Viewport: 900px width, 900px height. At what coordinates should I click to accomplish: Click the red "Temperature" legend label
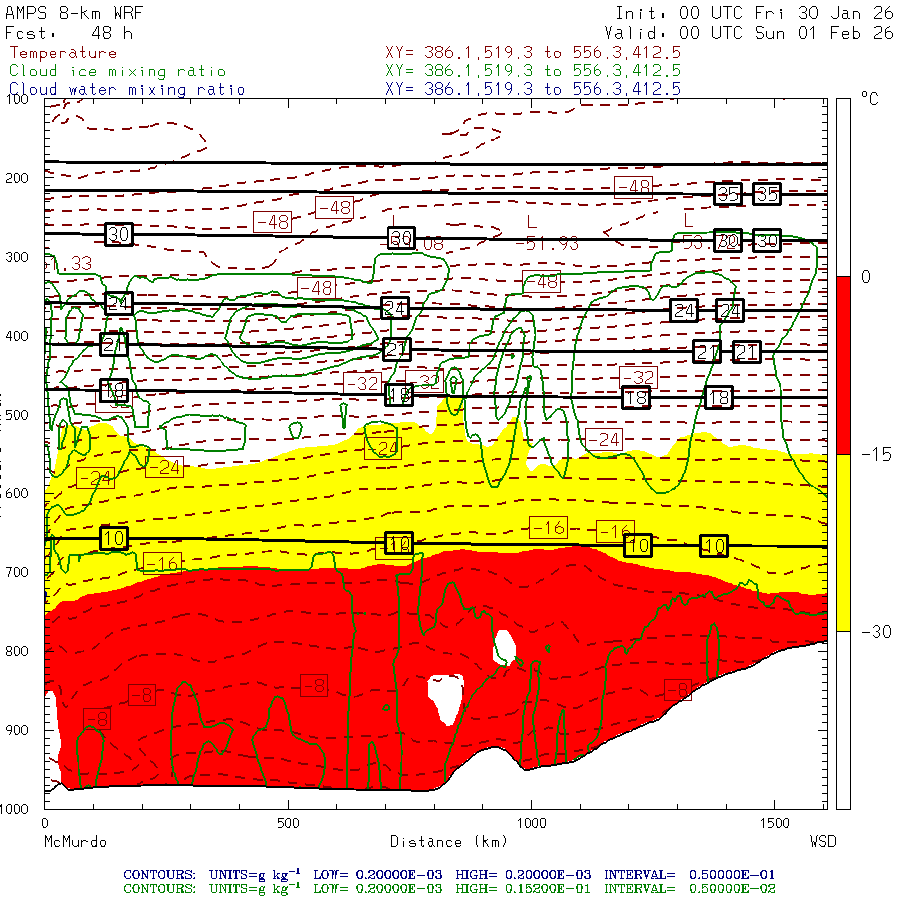(63, 53)
